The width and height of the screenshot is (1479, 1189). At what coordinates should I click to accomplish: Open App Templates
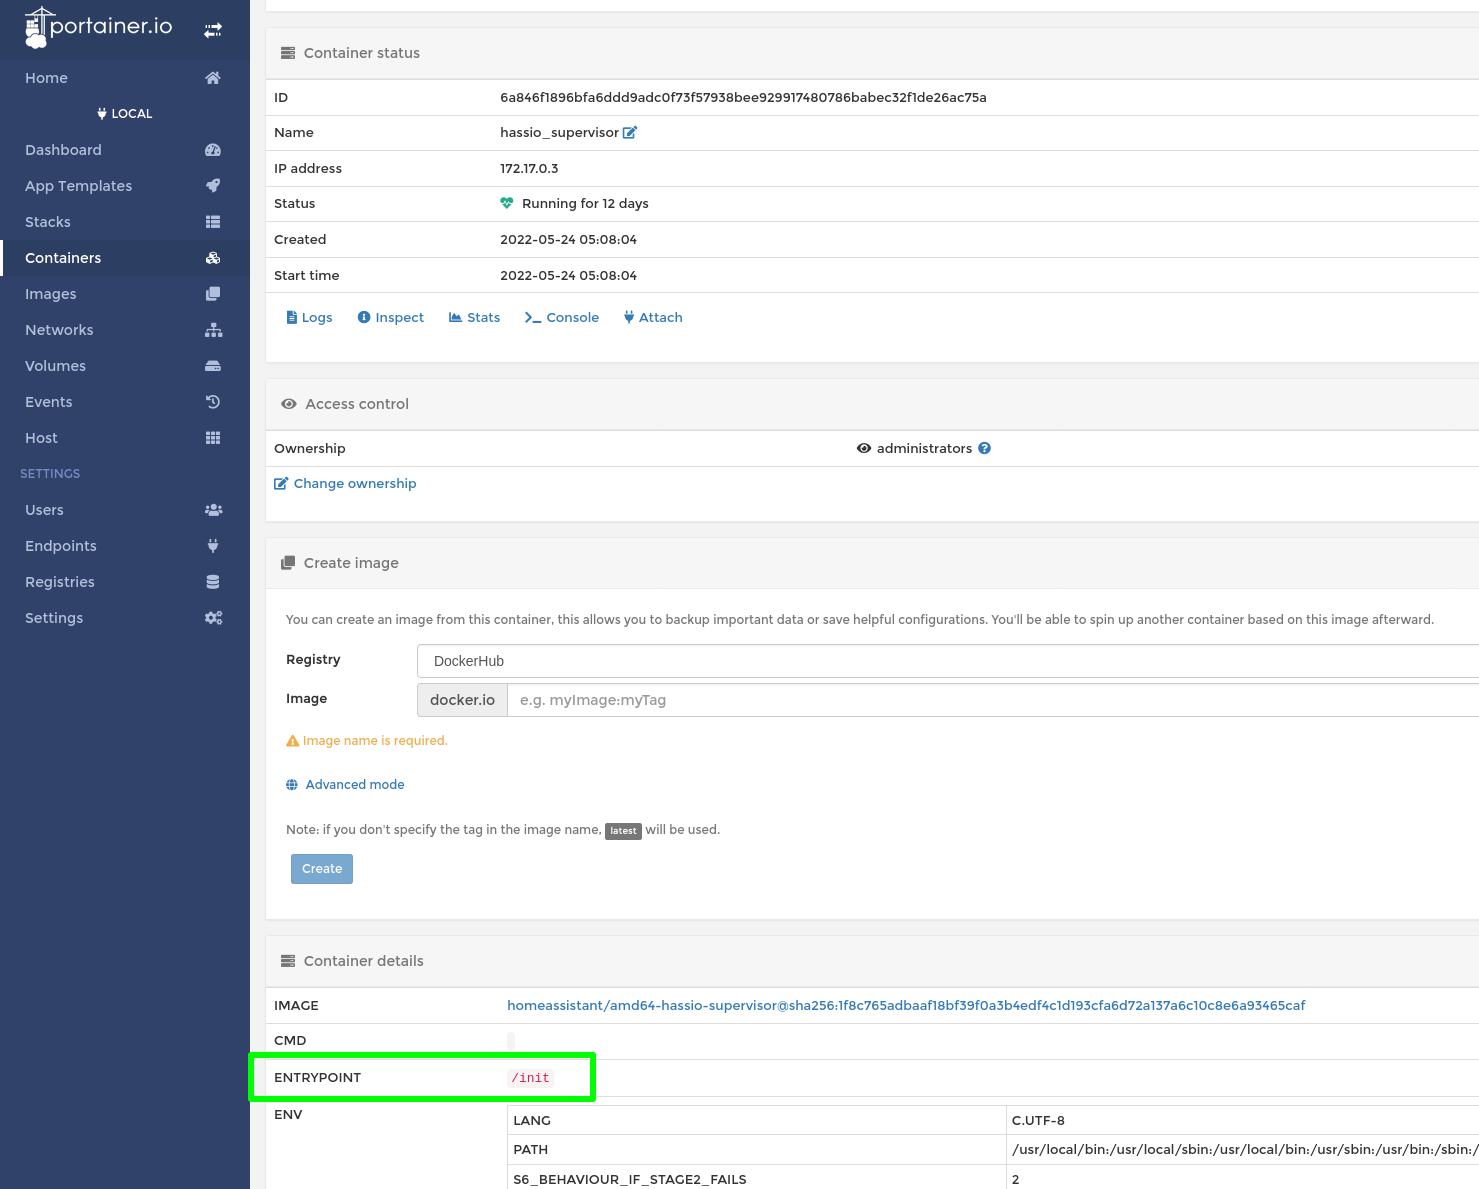coord(78,185)
